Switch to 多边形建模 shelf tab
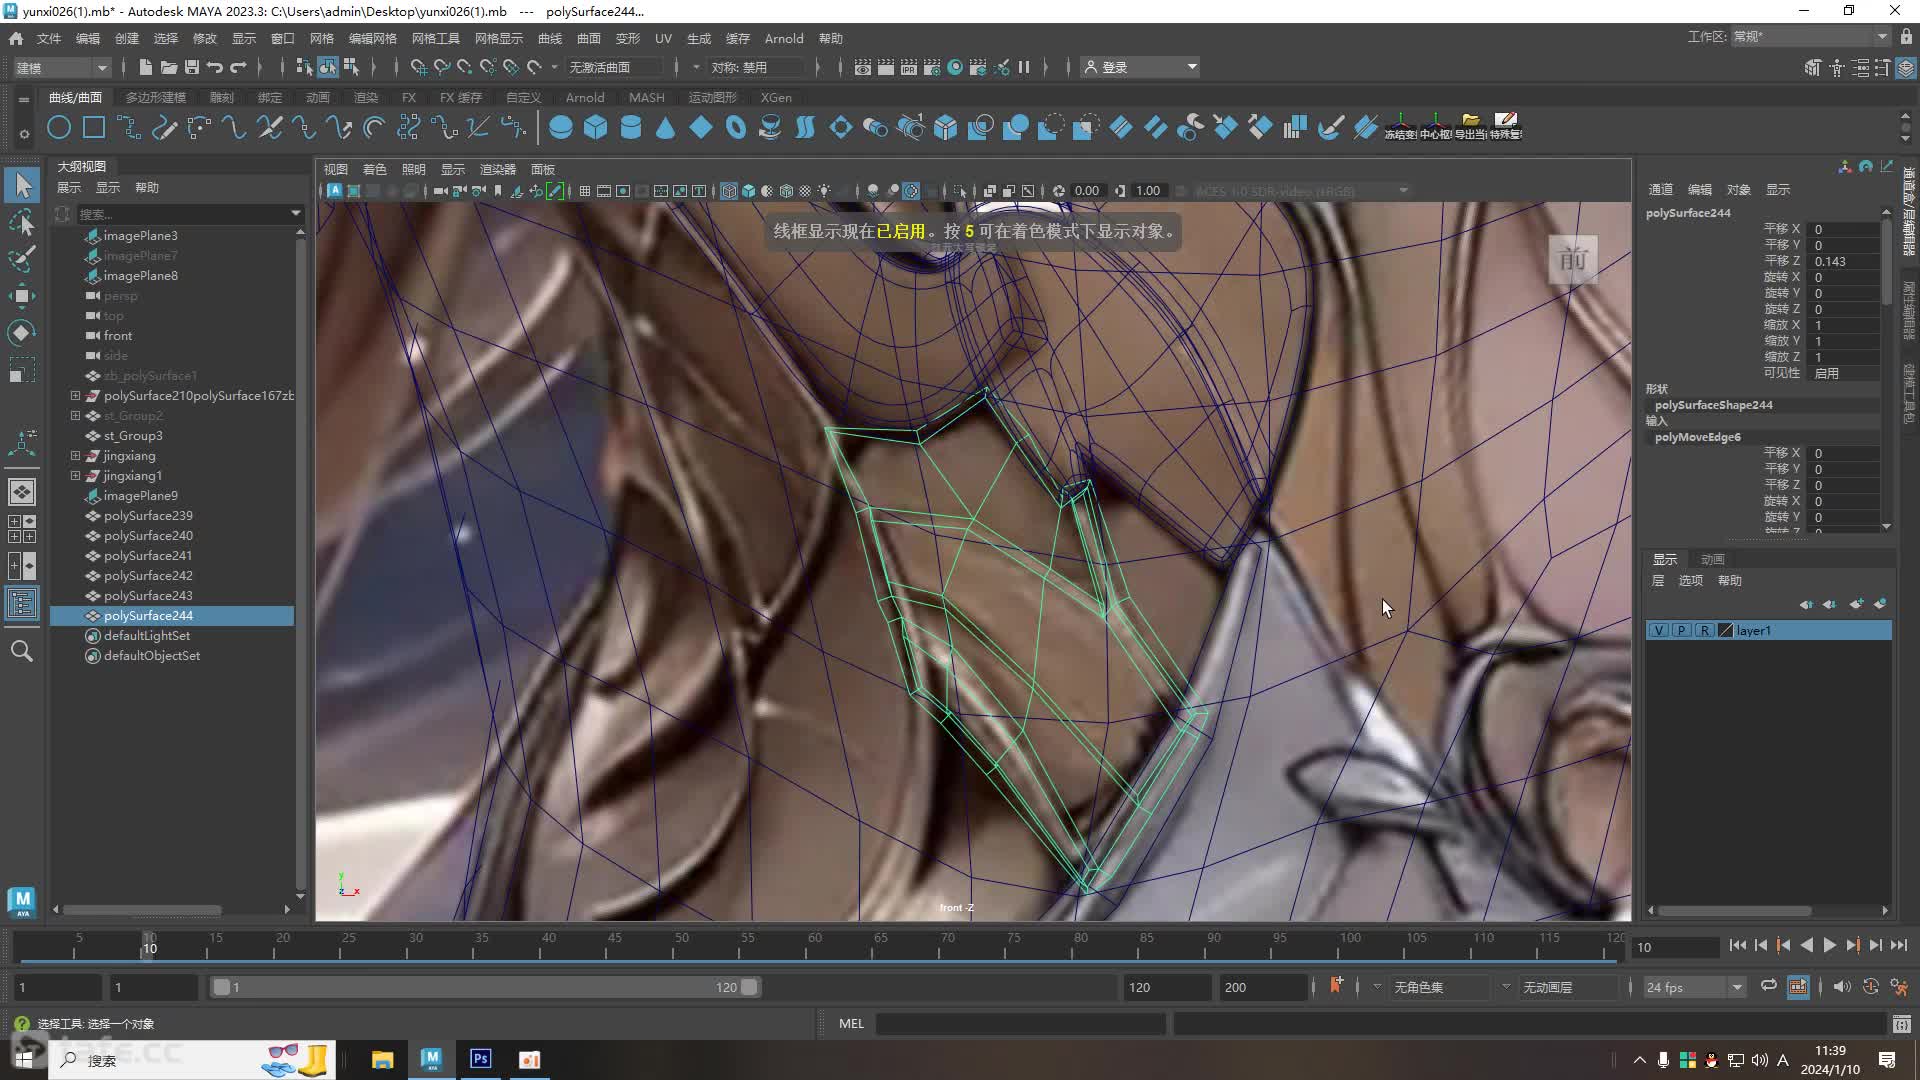 click(156, 97)
